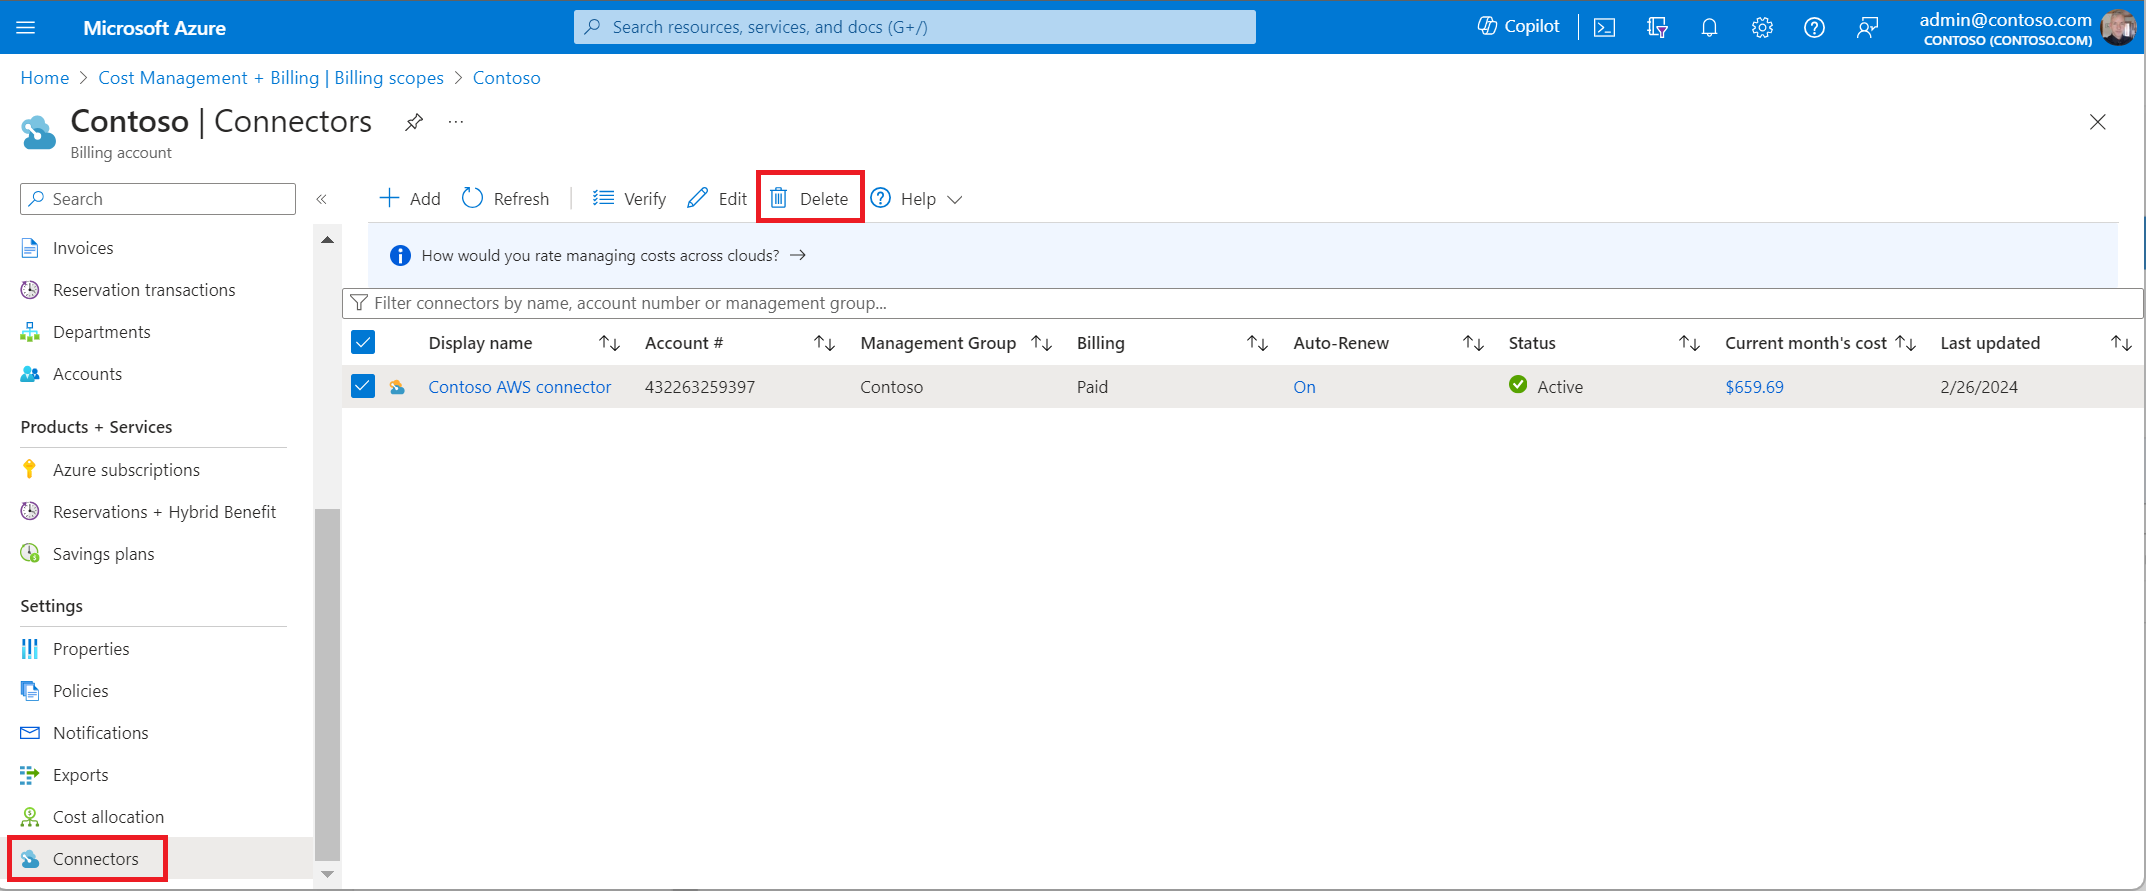The height and width of the screenshot is (891, 2146).
Task: Collapse the left navigation pane
Action: click(322, 199)
